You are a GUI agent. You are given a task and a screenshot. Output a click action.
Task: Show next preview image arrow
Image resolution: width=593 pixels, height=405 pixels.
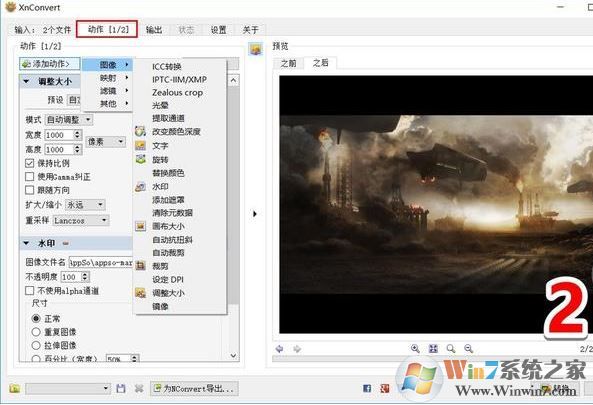(297, 349)
